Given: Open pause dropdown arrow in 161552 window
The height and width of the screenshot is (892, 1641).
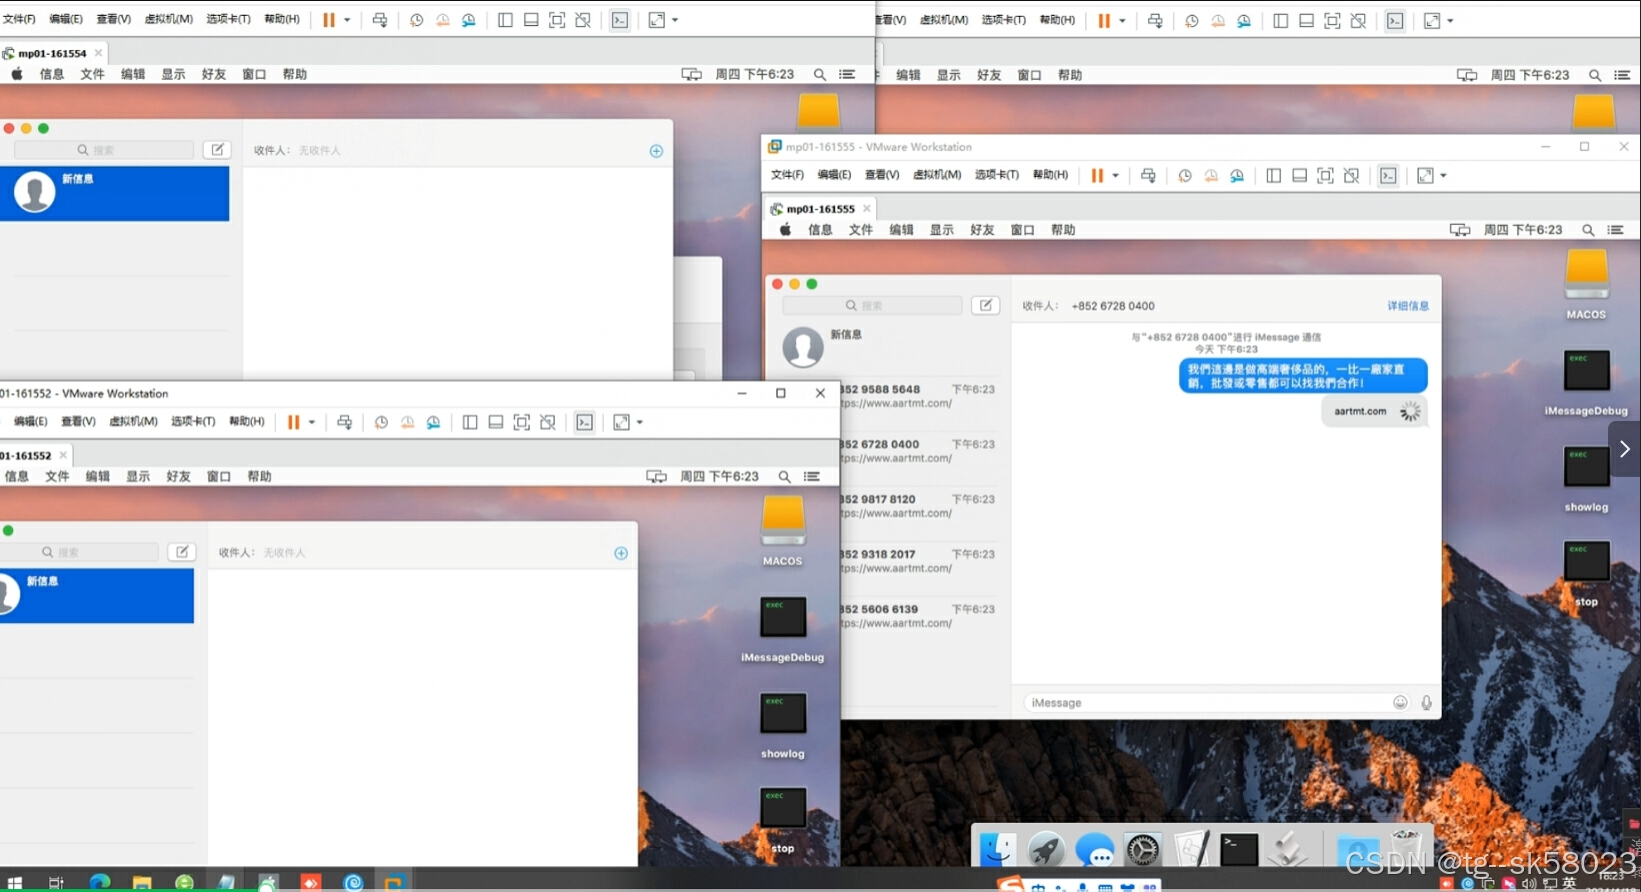Looking at the screenshot, I should click(x=312, y=422).
